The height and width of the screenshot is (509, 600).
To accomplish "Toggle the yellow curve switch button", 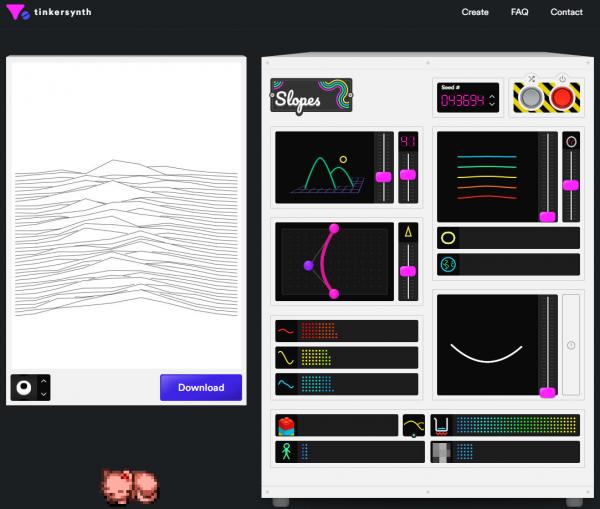I will click(414, 425).
